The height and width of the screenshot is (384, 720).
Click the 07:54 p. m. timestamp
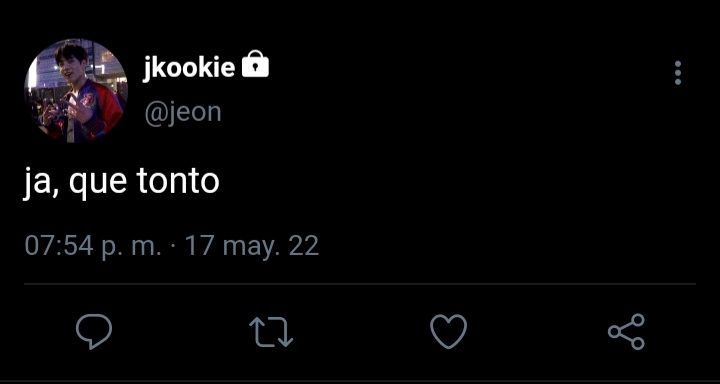coord(93,247)
